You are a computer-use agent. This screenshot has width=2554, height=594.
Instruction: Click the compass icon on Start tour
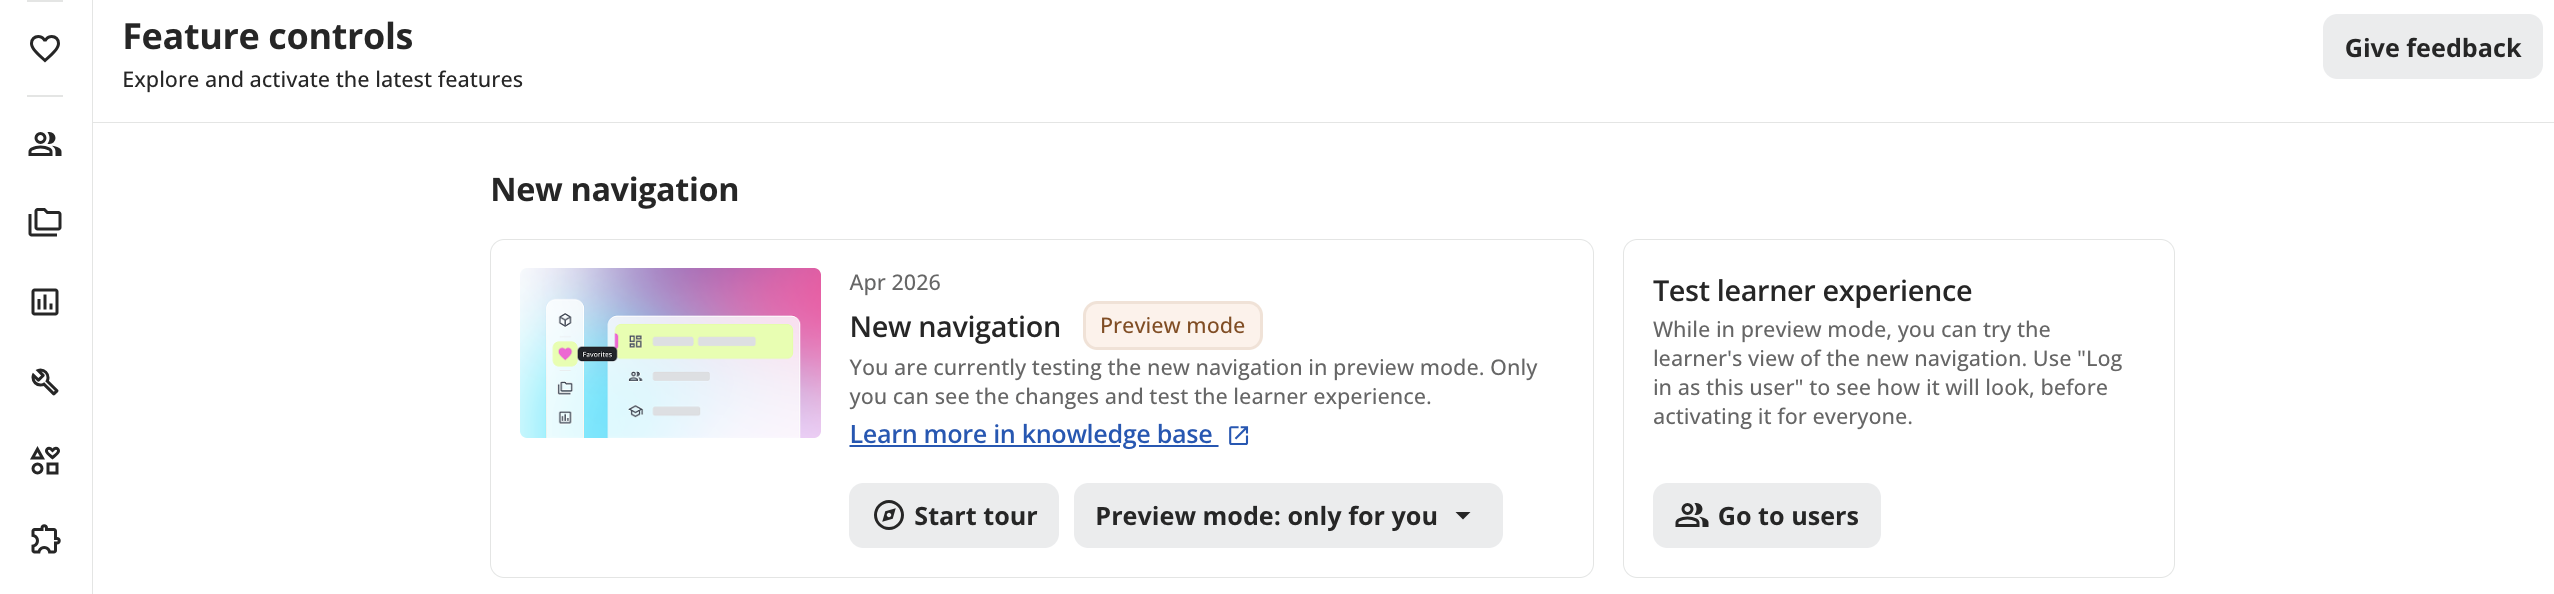[x=888, y=515]
